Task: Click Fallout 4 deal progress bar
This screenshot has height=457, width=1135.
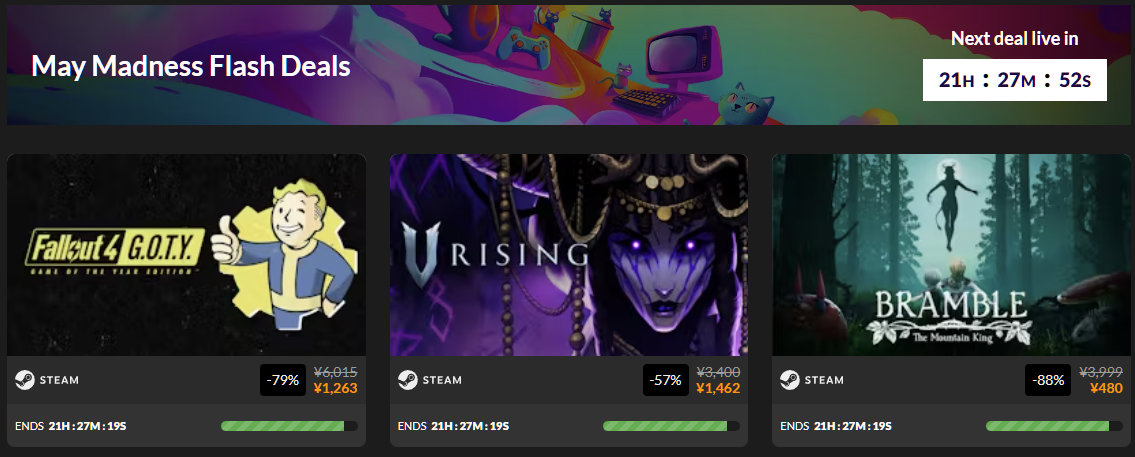Action: (289, 426)
